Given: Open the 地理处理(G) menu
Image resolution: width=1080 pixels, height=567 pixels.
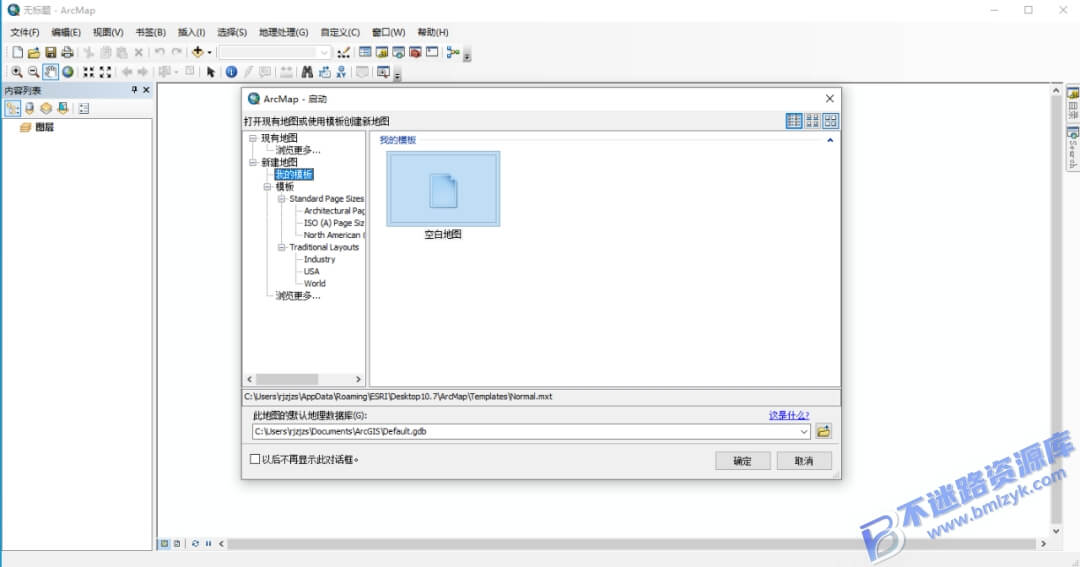Looking at the screenshot, I should pos(284,32).
